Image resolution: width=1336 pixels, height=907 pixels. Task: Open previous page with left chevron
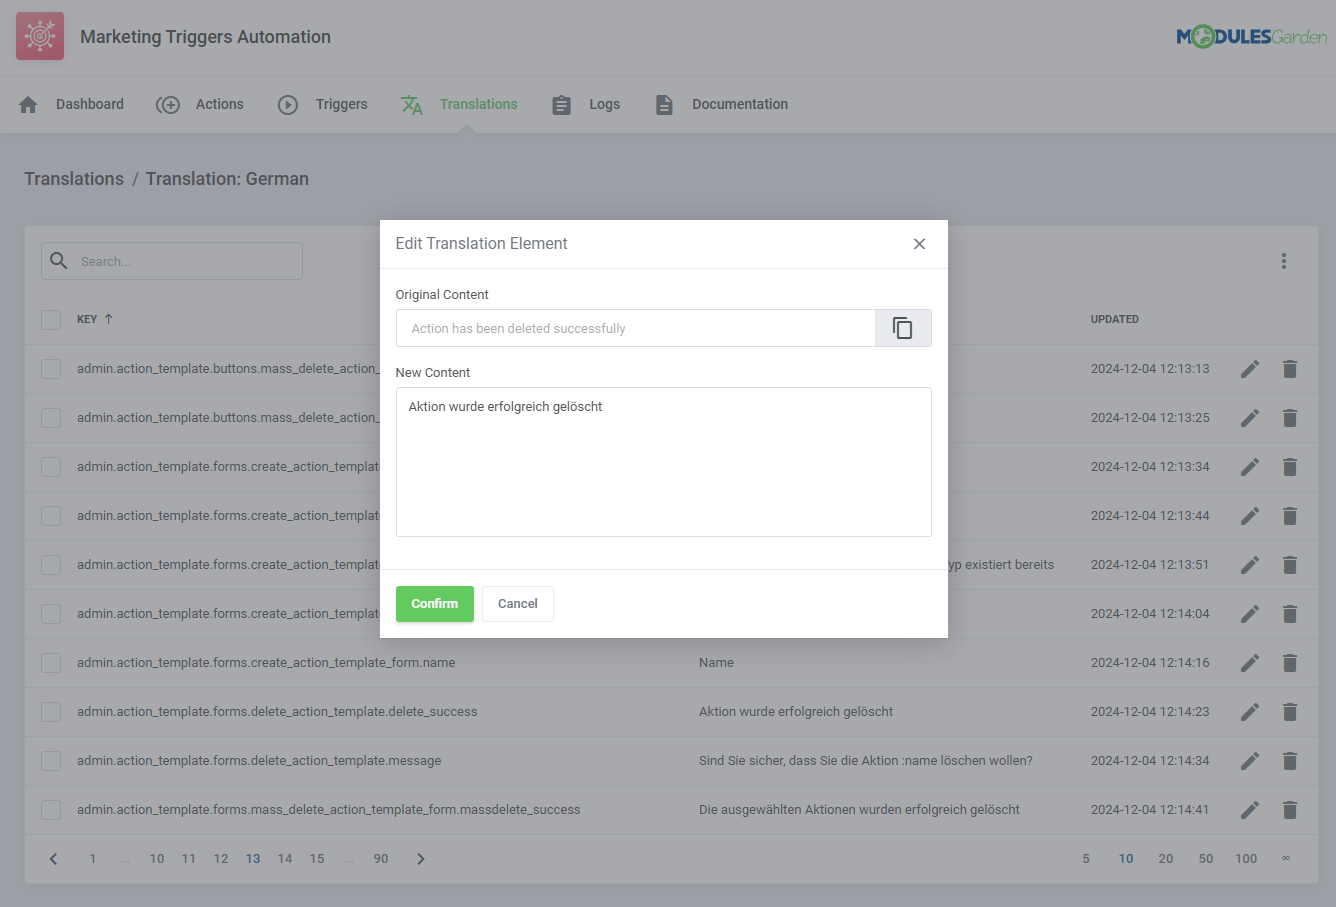point(52,858)
